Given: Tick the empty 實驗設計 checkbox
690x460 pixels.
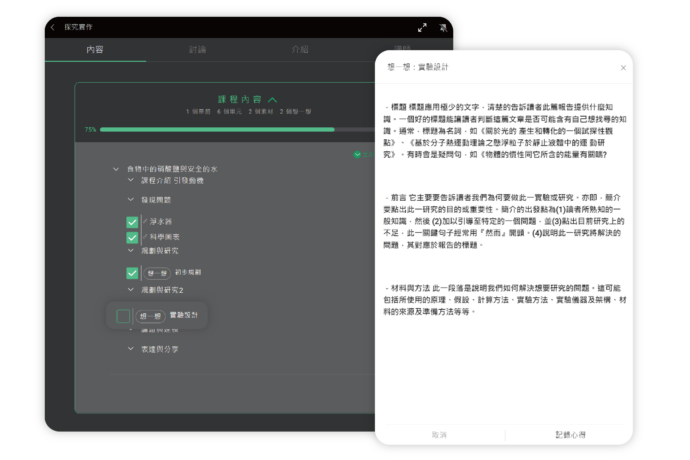Looking at the screenshot, I should pyautogui.click(x=123, y=316).
